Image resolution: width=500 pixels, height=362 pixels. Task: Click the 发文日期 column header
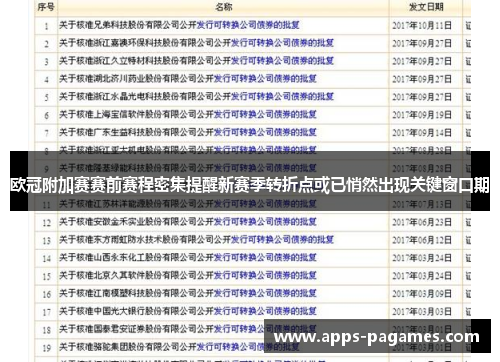pyautogui.click(x=426, y=7)
